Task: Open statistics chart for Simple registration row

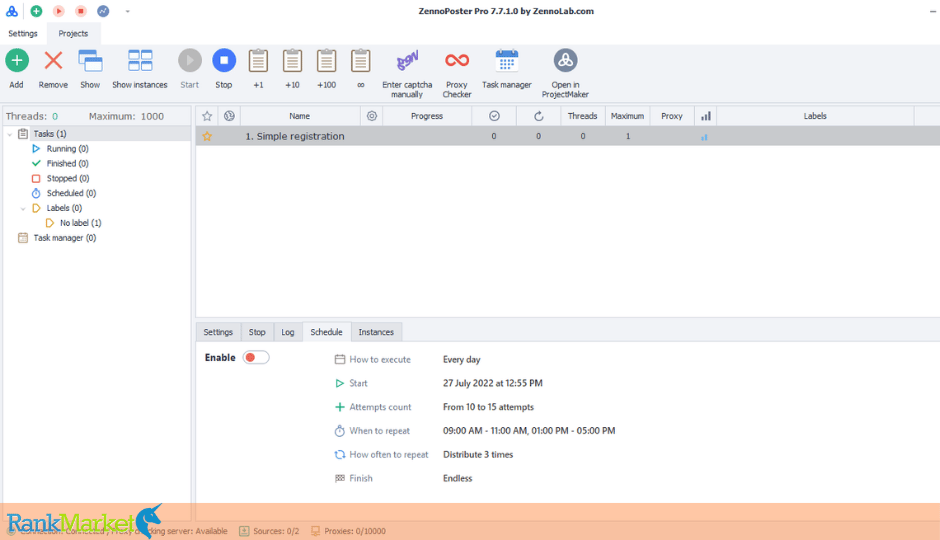Action: 704,137
